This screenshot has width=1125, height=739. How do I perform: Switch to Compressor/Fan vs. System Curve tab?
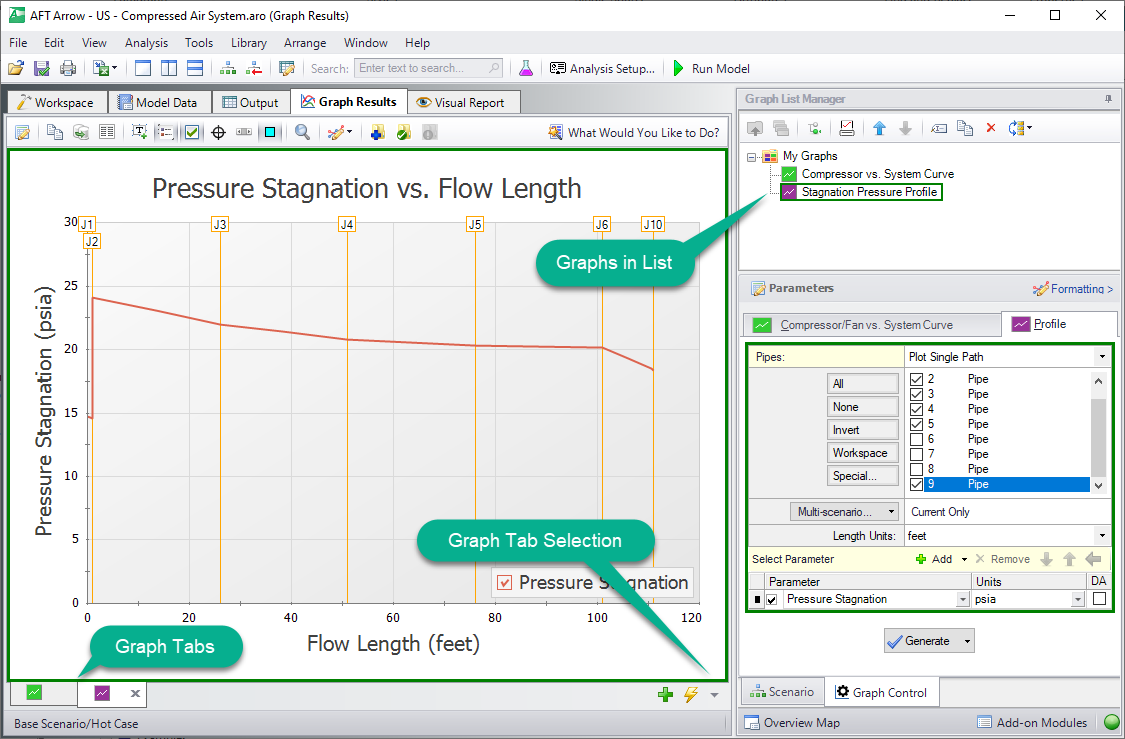(872, 325)
